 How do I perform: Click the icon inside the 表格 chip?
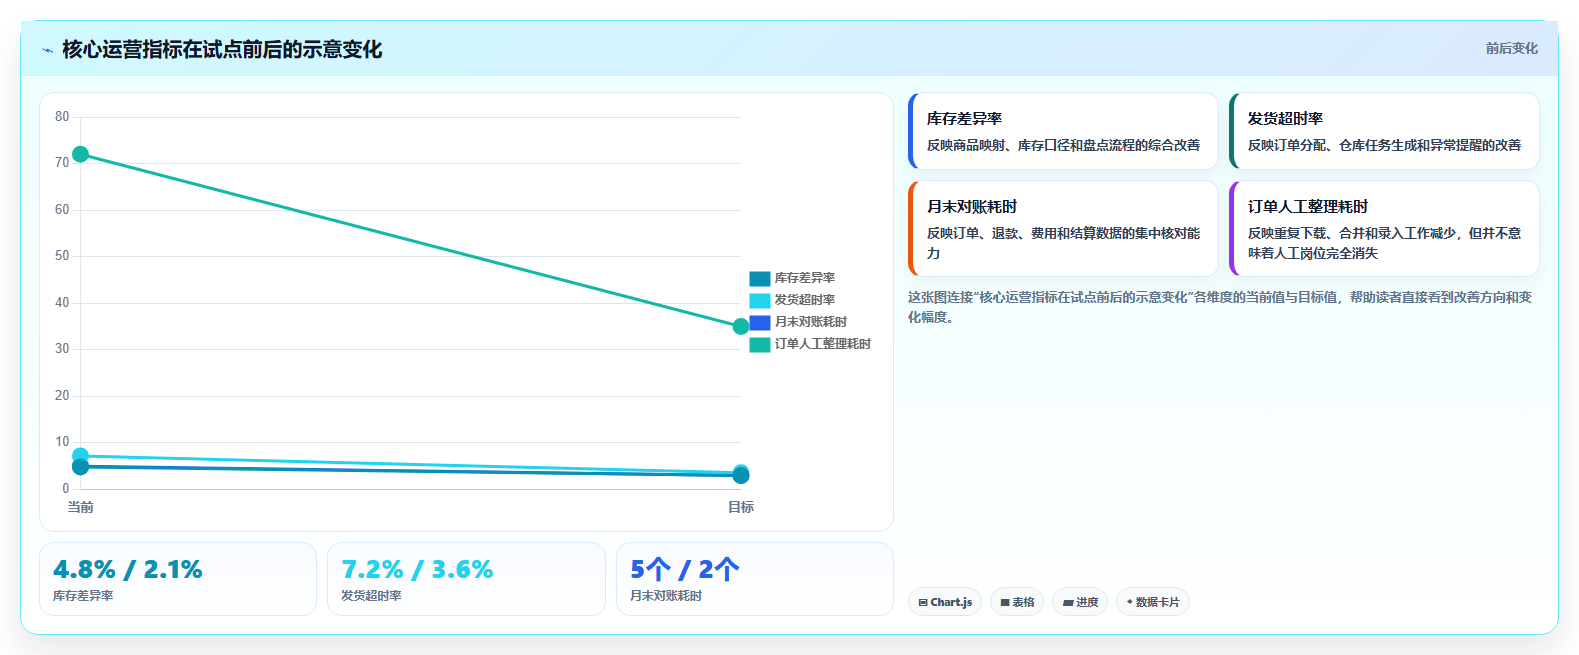(1005, 603)
